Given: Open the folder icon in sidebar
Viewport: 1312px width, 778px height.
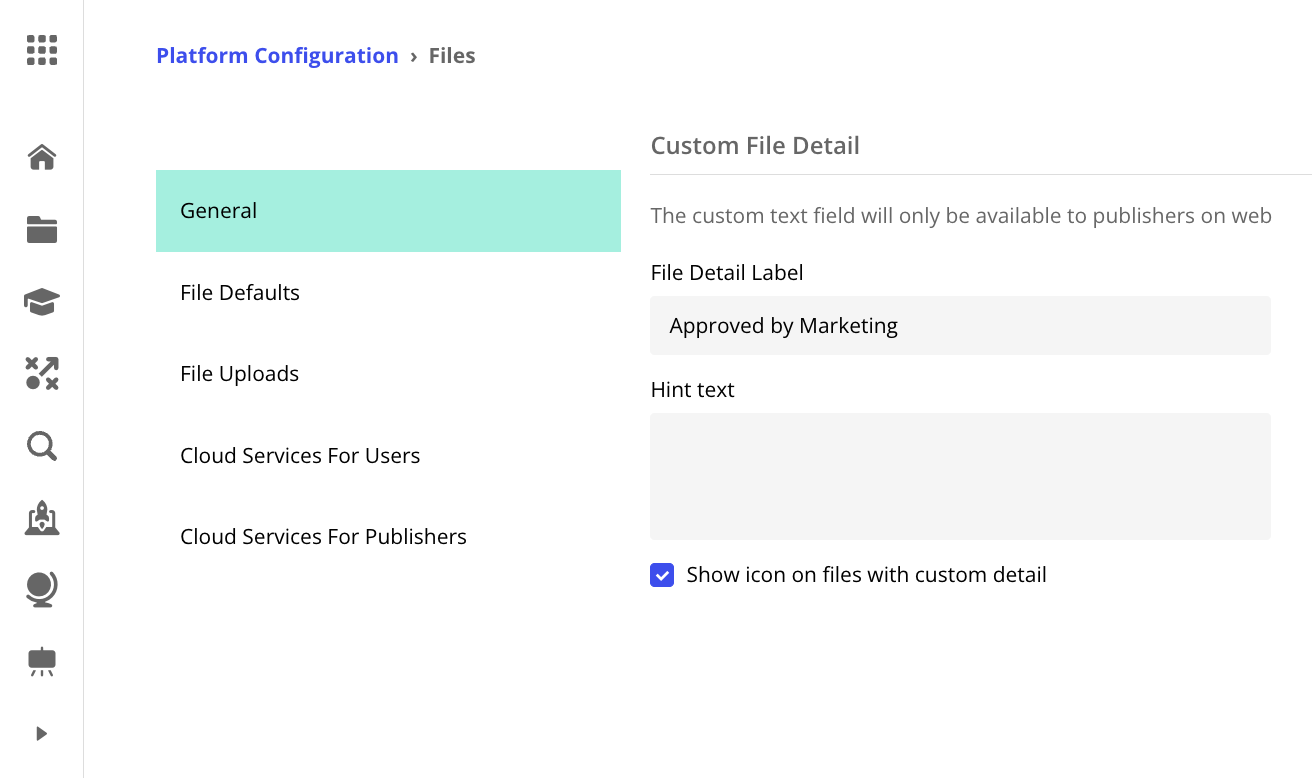Looking at the screenshot, I should (42, 230).
